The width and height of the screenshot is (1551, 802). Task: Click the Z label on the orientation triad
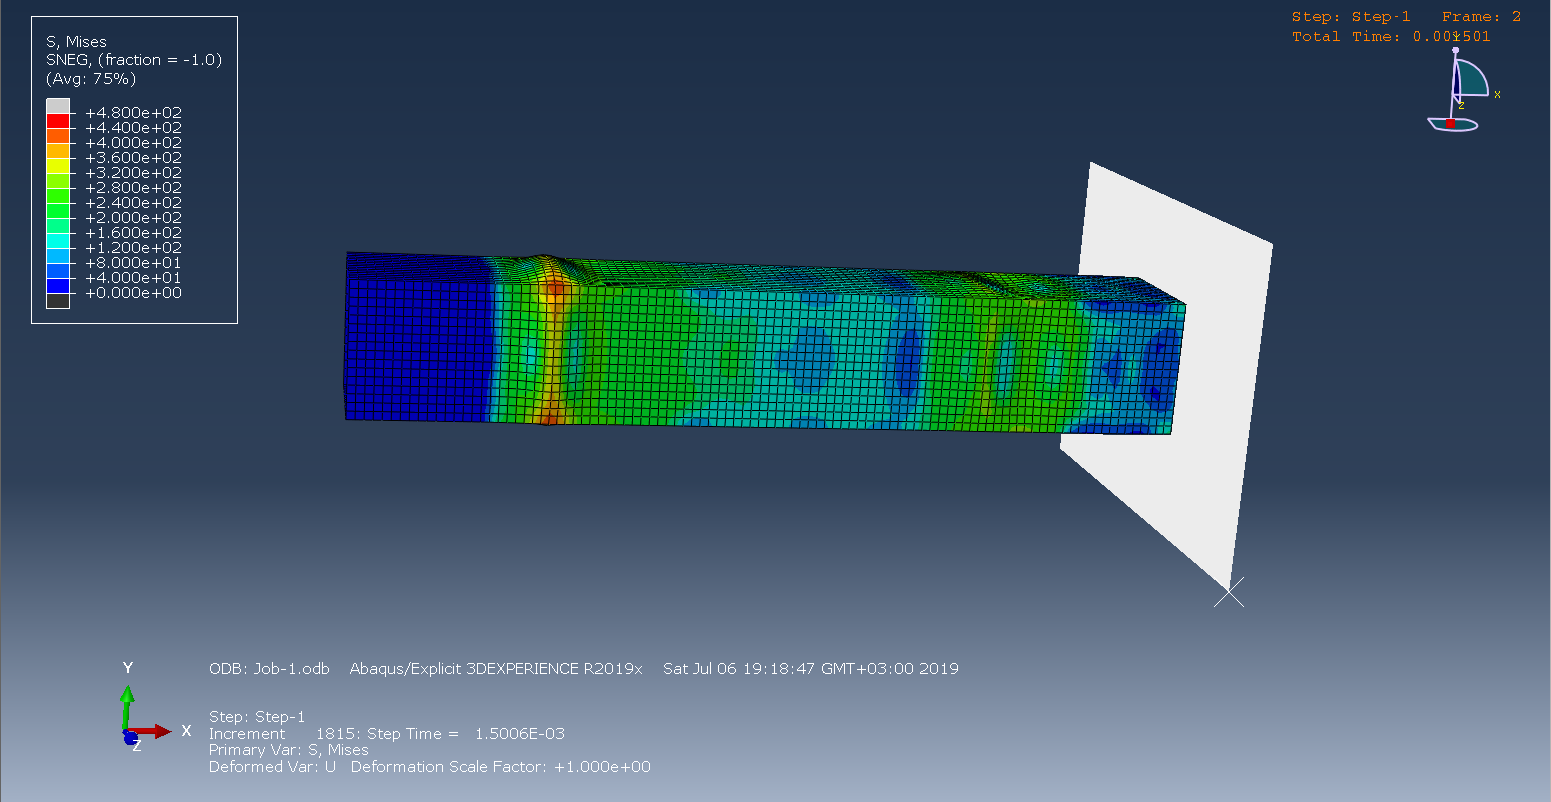tap(137, 746)
